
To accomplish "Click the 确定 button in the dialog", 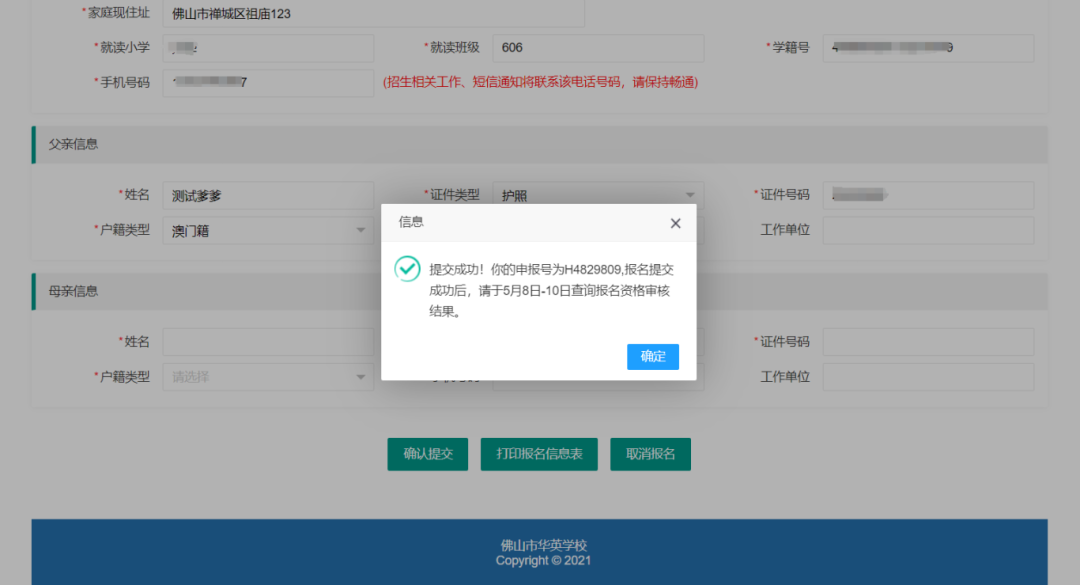I will click(653, 356).
